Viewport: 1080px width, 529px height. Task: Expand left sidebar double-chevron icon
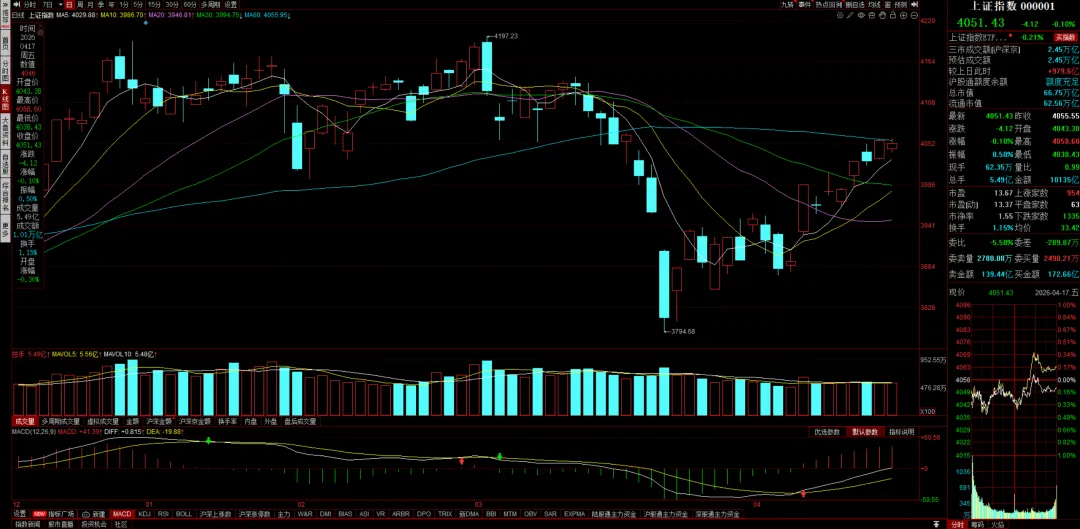click(6, 5)
